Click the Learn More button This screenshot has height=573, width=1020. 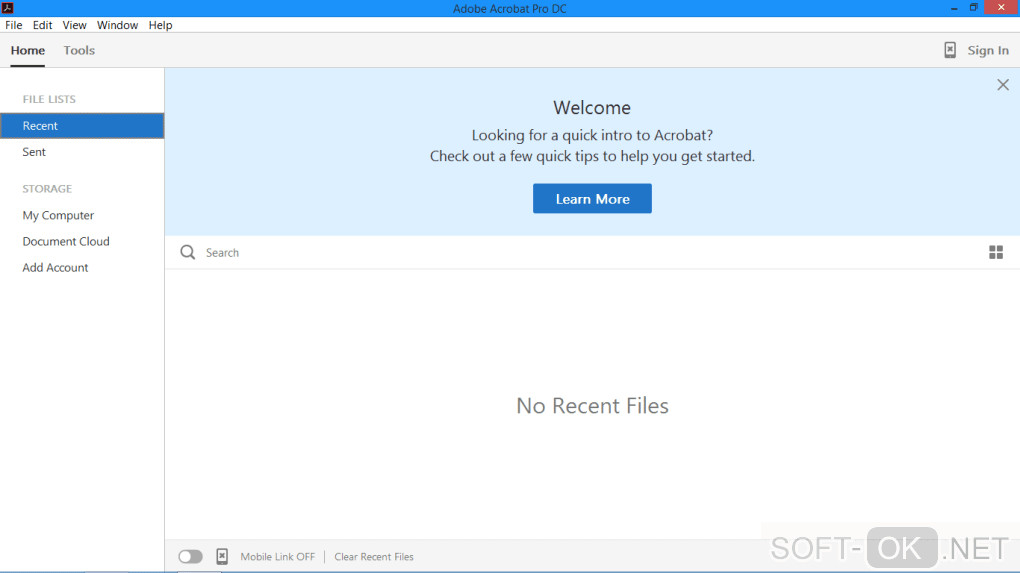(592, 198)
